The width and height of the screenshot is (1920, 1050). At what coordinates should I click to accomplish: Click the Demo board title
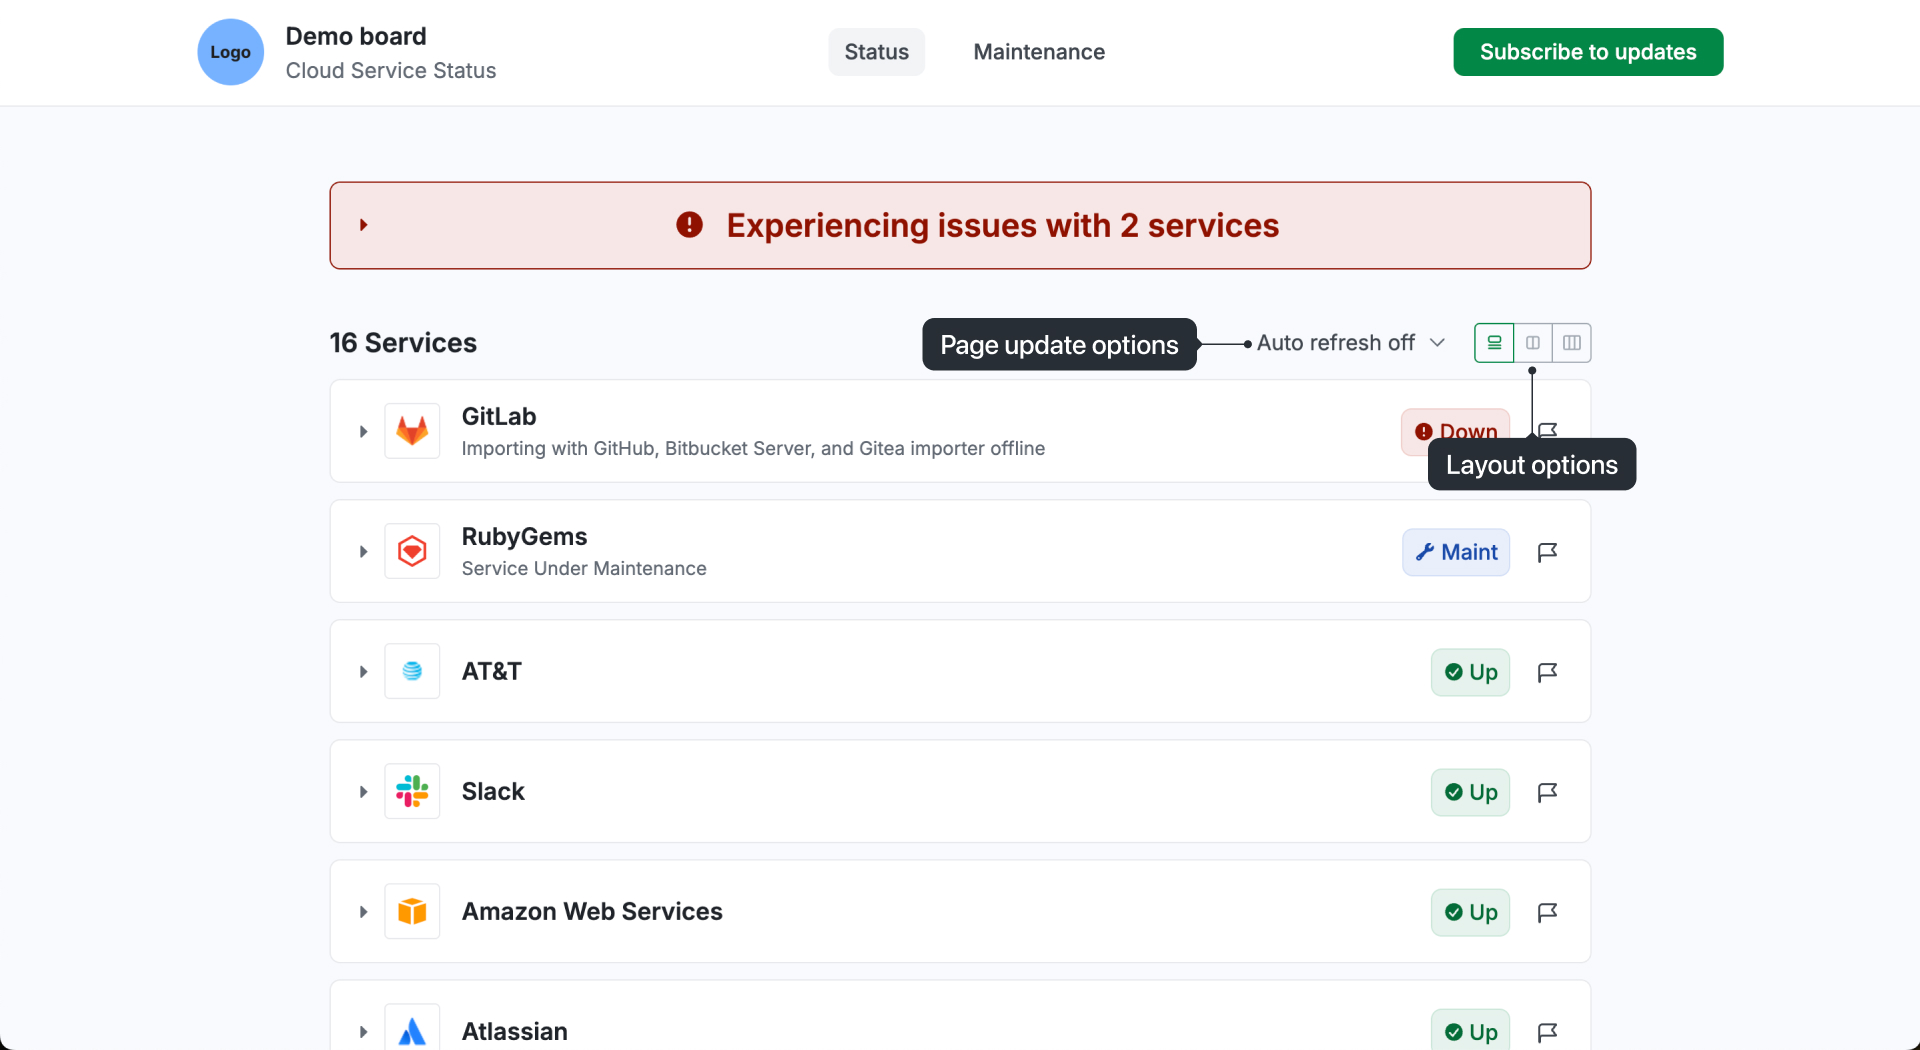click(356, 36)
